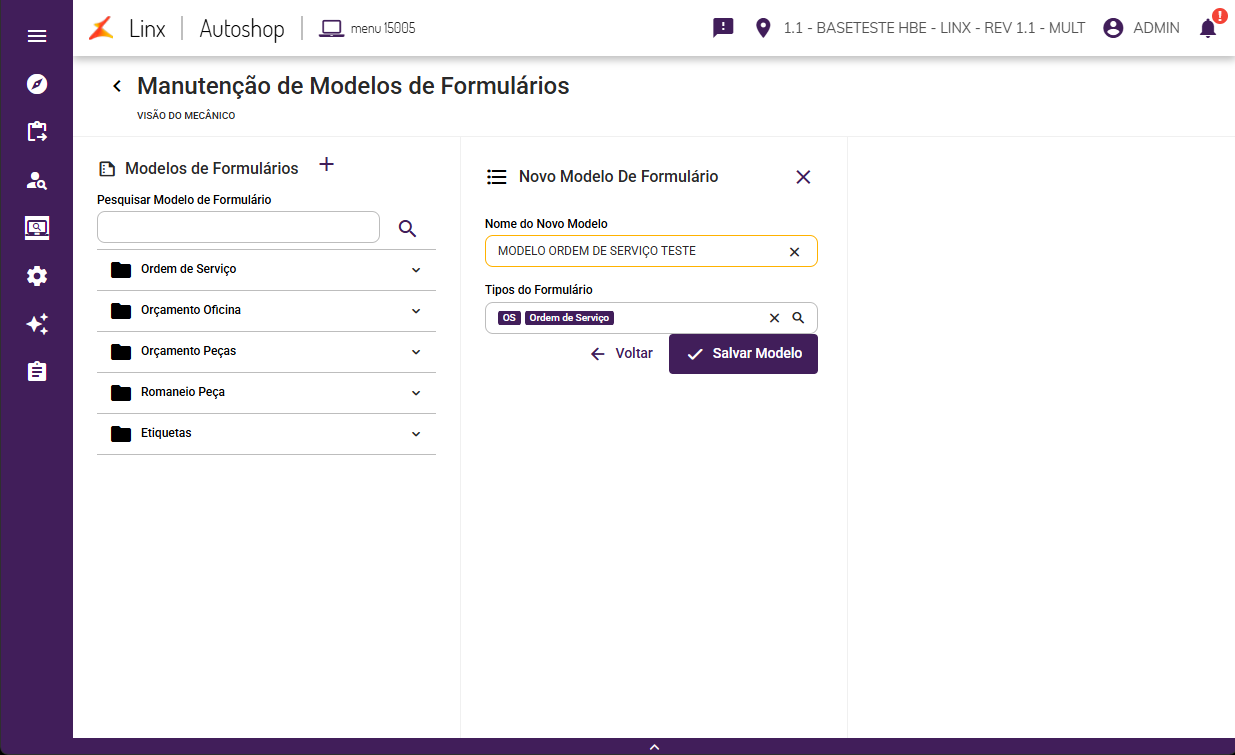Click the ADMIN username label
Image resolution: width=1235 pixels, height=755 pixels.
1156,28
